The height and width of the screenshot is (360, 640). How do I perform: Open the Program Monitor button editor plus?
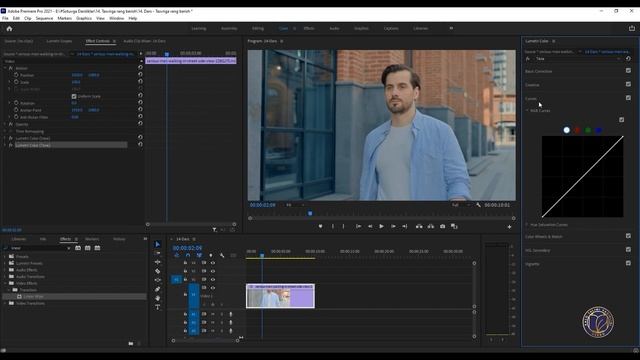point(509,227)
